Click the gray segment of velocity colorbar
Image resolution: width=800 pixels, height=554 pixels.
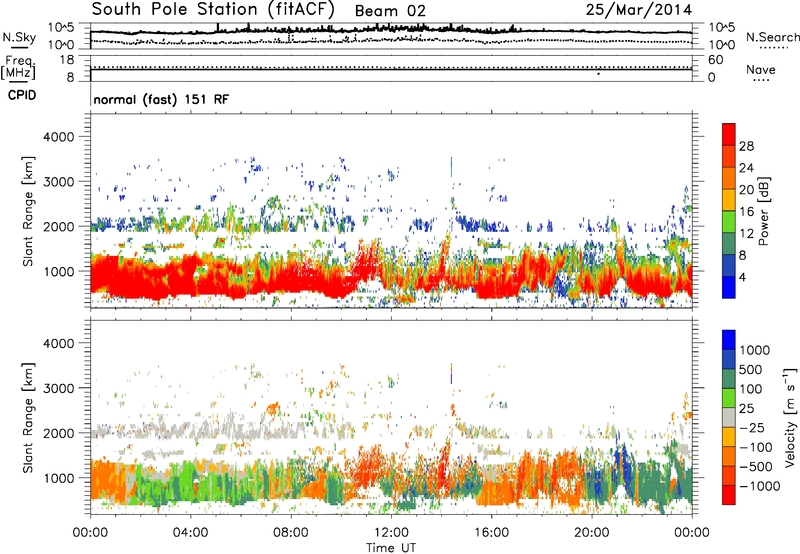click(729, 417)
